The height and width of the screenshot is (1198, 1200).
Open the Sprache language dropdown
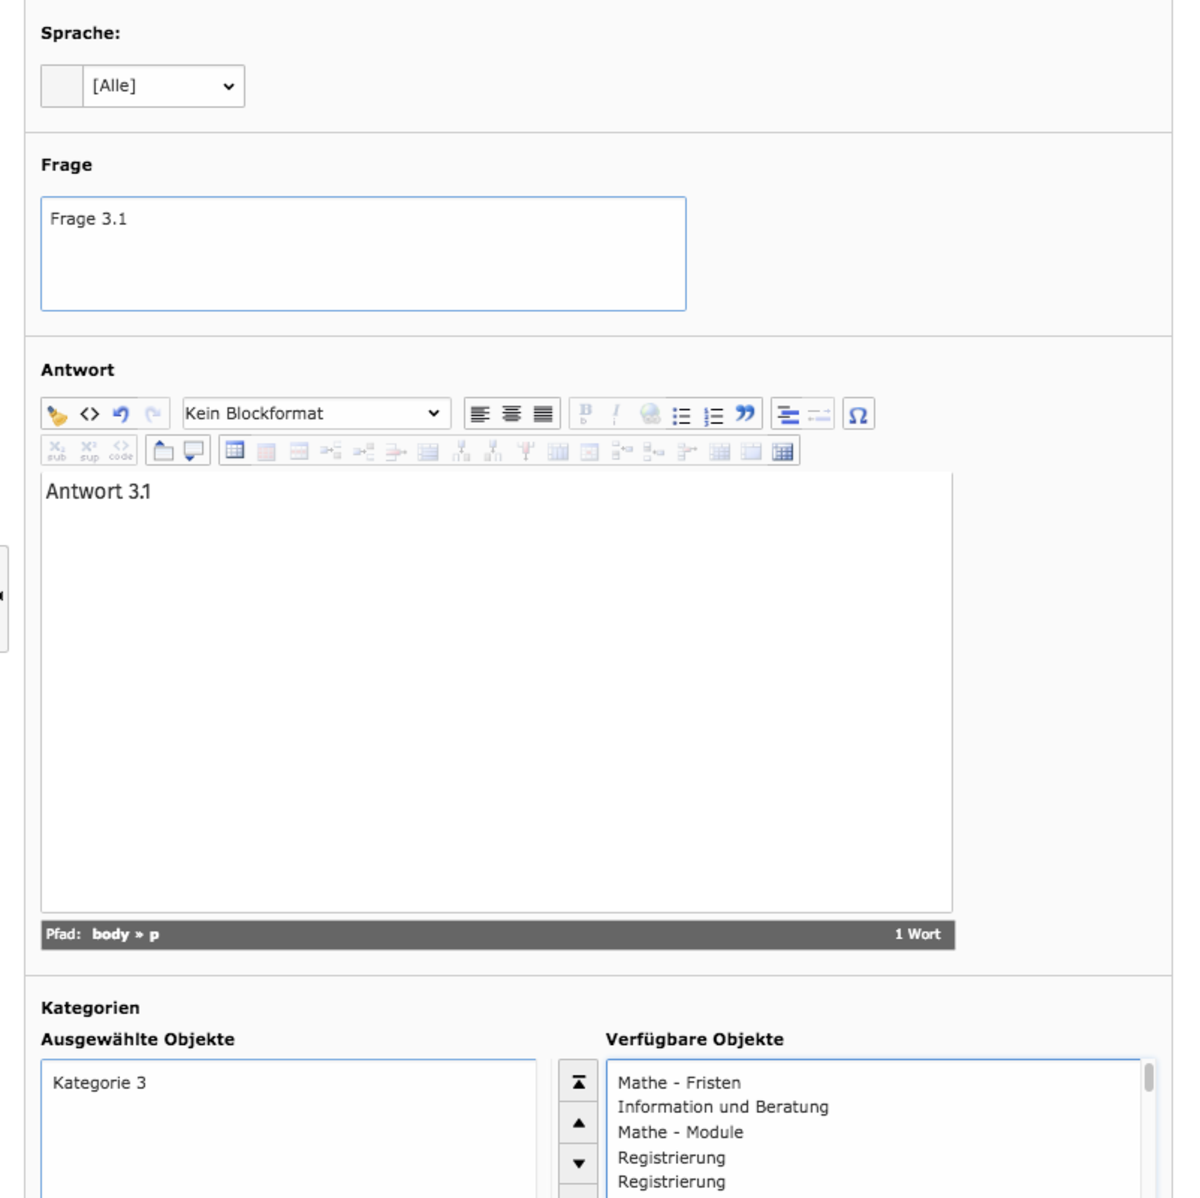pos(163,86)
